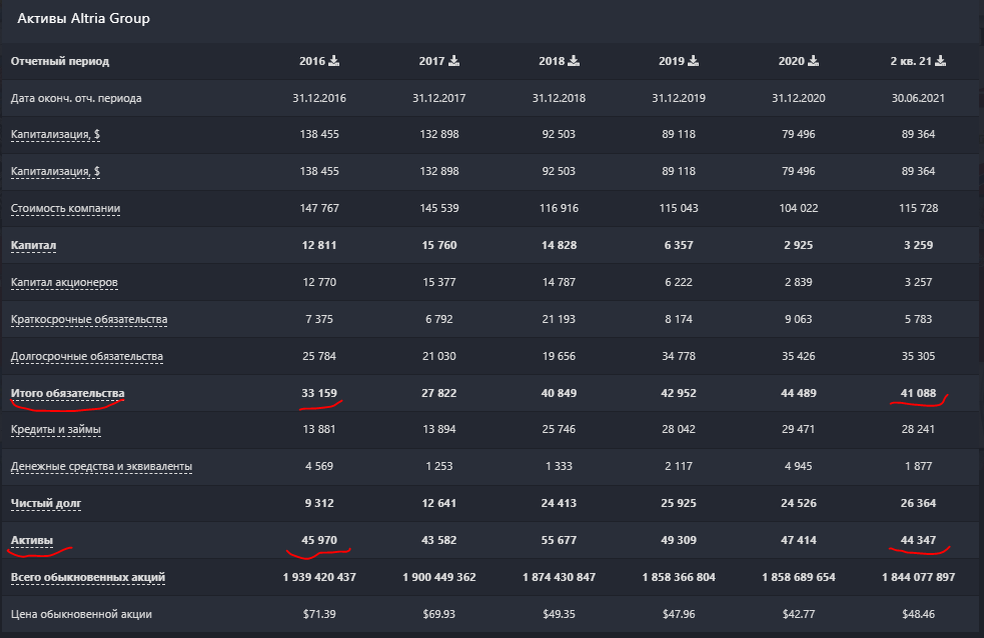This screenshot has height=638, width=984.
Task: Click the download icon for the 2020 column
Action: coord(812,60)
